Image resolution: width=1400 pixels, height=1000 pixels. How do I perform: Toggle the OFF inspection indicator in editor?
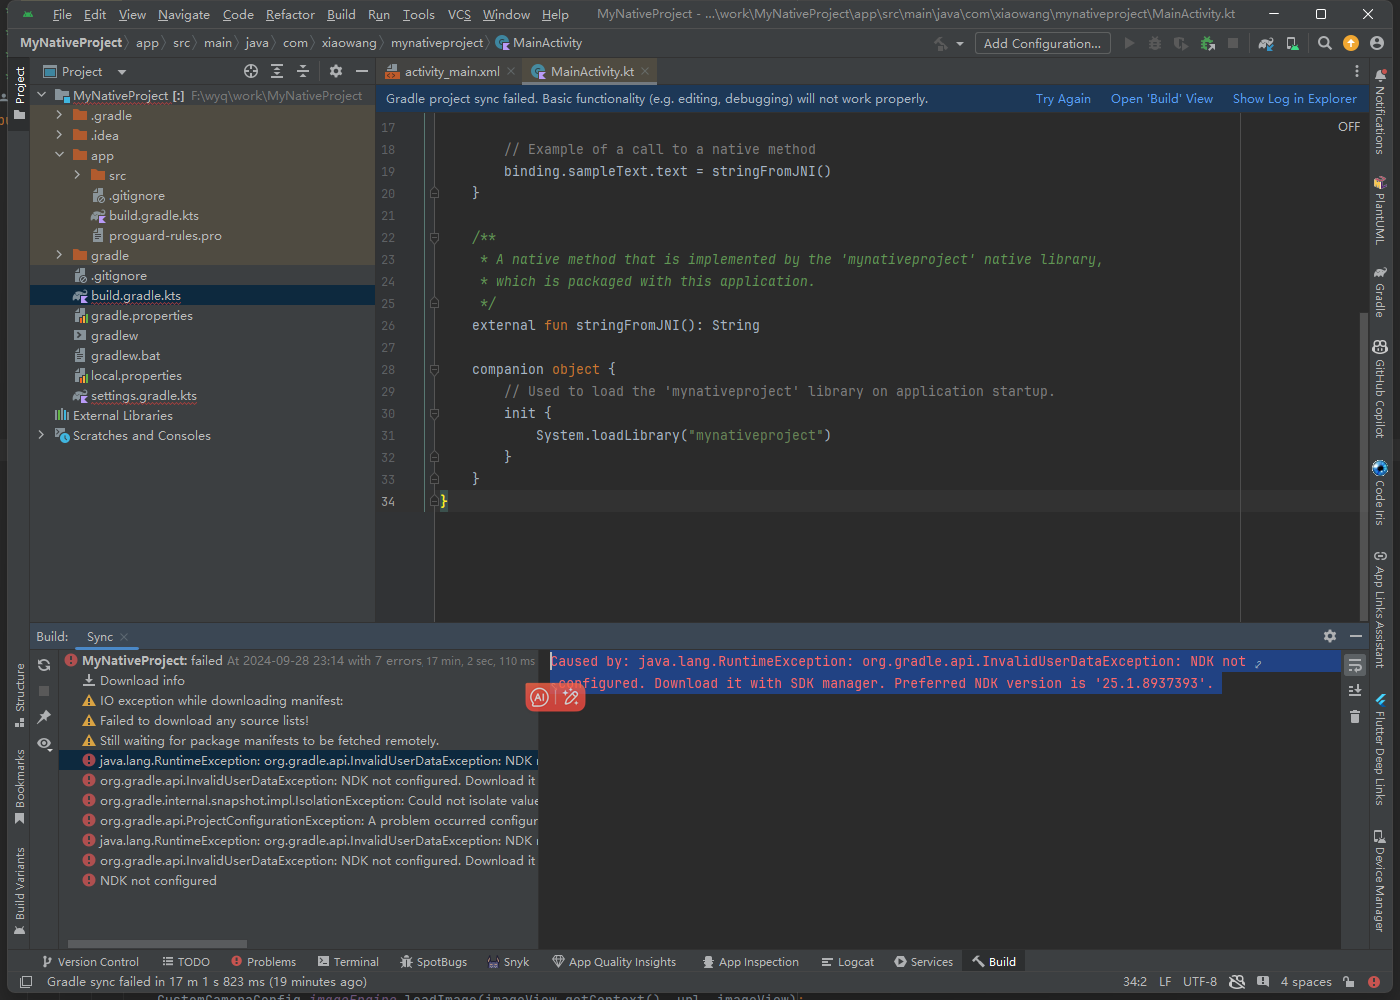pyautogui.click(x=1349, y=127)
